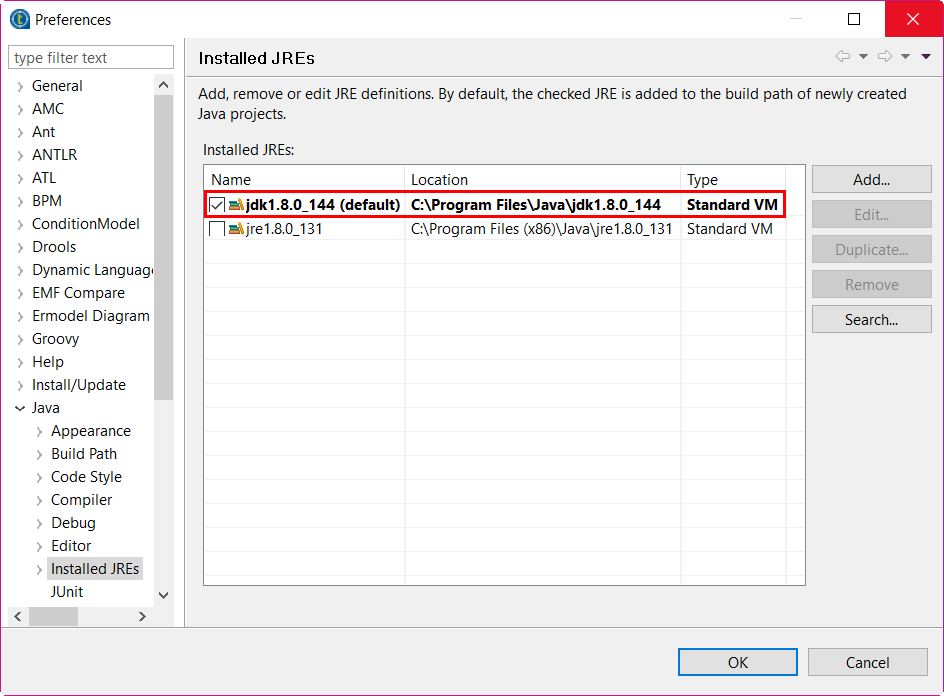The image size is (944, 696).
Task: Check the jre1.8.0_131 checkbox
Action: [217, 229]
